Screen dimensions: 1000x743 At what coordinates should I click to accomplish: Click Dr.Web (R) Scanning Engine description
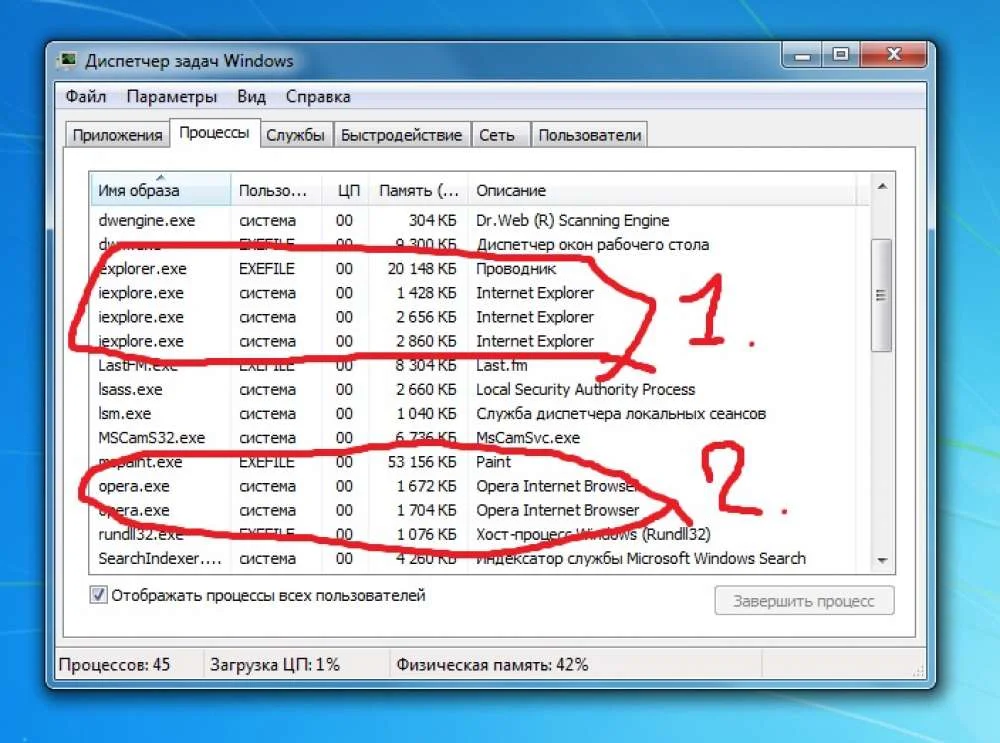coord(573,220)
